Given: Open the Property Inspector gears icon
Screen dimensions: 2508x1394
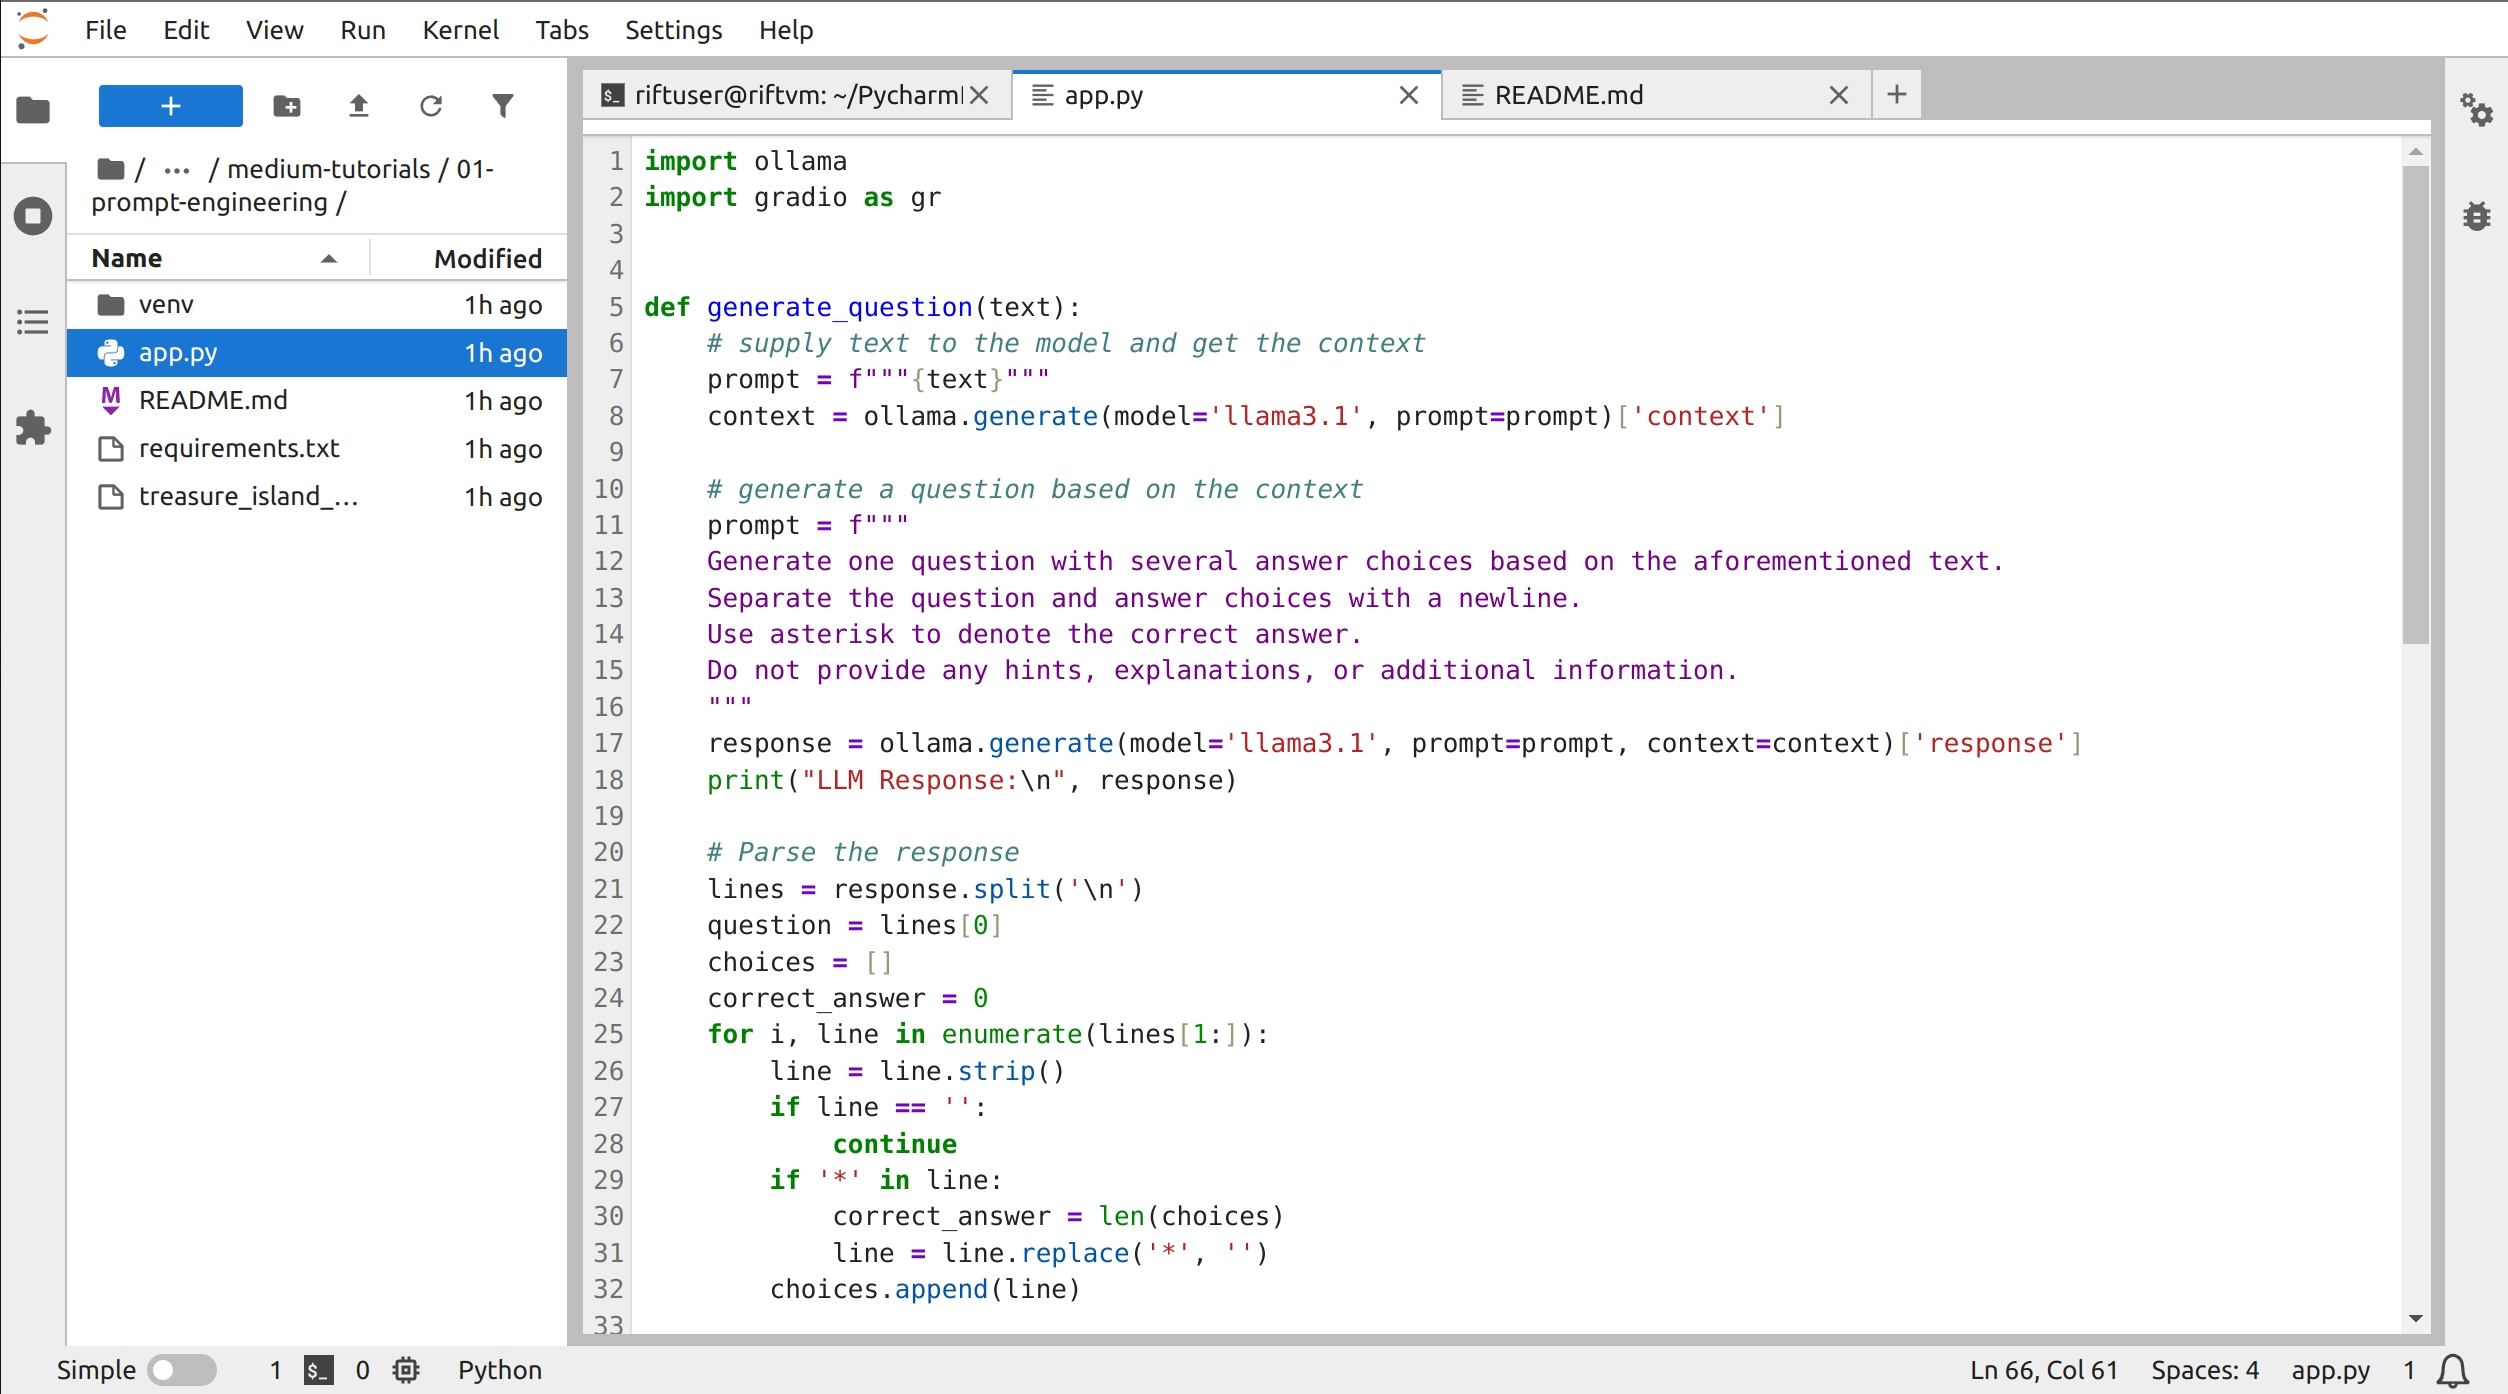Looking at the screenshot, I should point(2477,109).
